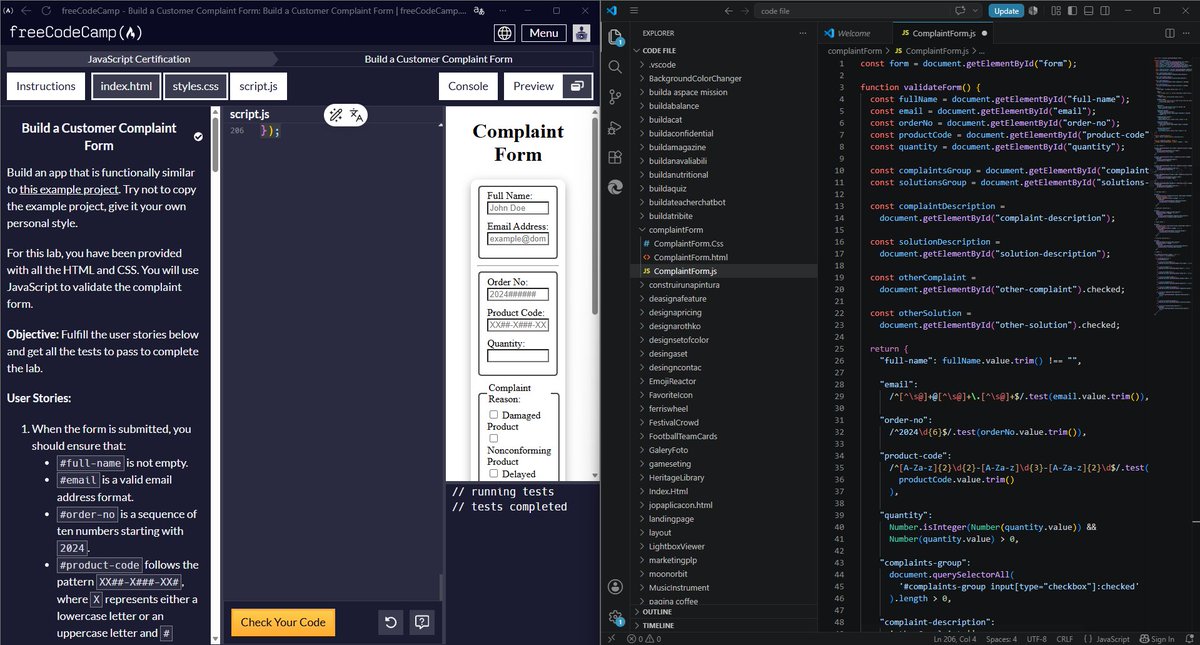The width and height of the screenshot is (1200, 645).
Task: Click the VS Code Update button
Action: [1006, 11]
